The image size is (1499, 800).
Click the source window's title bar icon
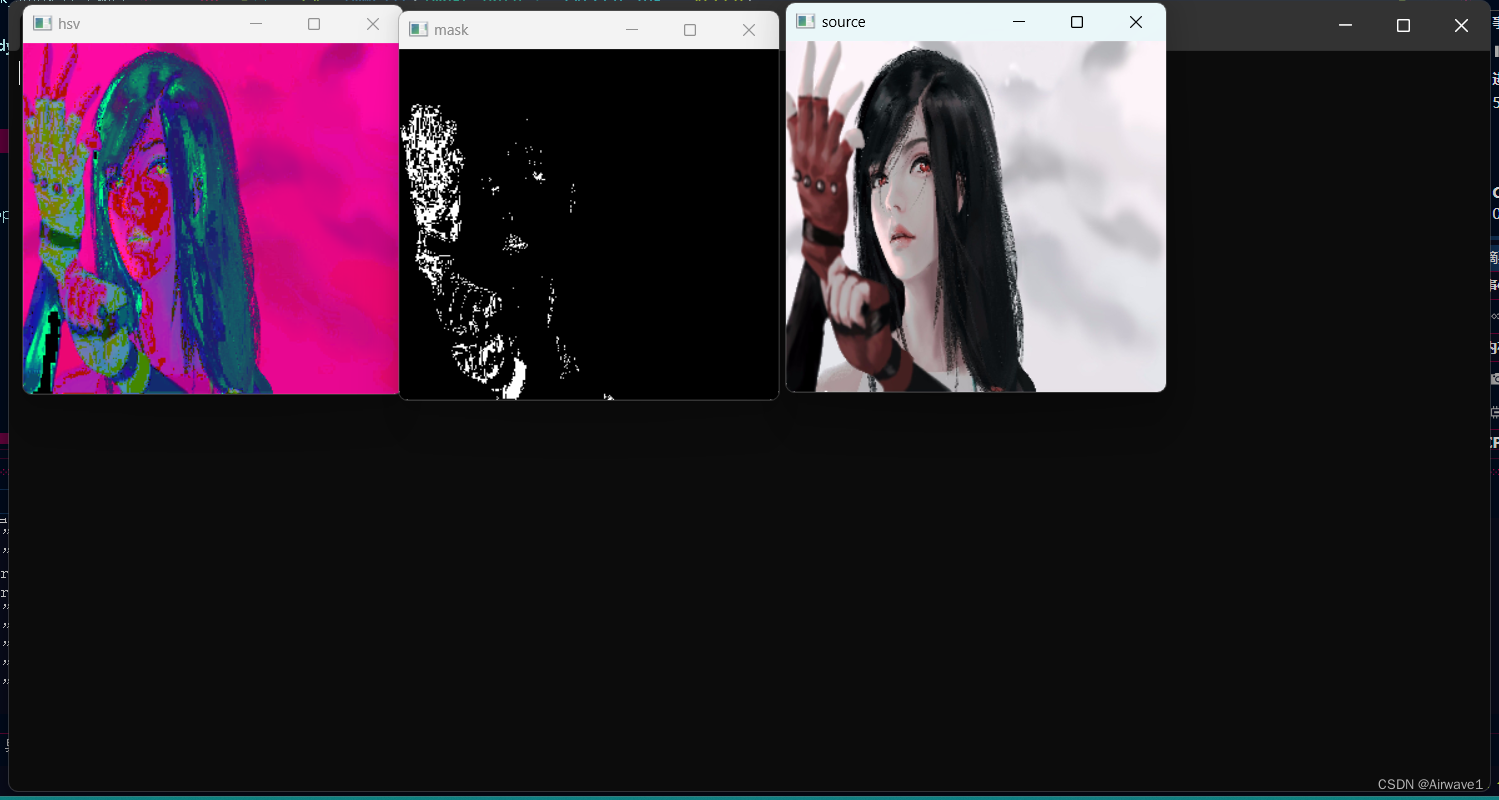[806, 22]
